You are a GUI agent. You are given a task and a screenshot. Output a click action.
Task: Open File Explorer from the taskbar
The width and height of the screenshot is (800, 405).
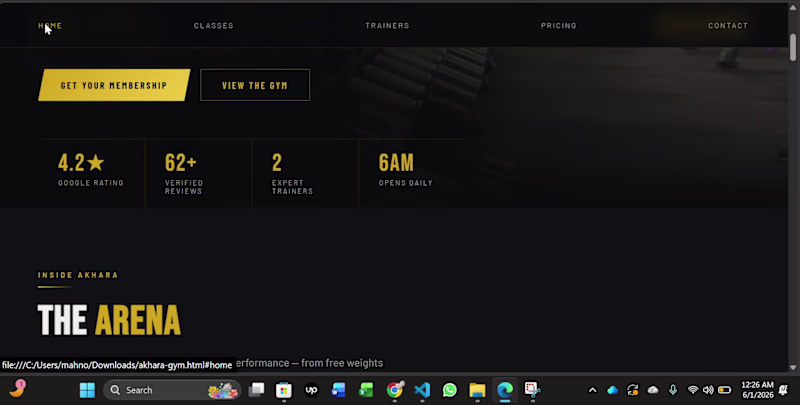click(477, 390)
